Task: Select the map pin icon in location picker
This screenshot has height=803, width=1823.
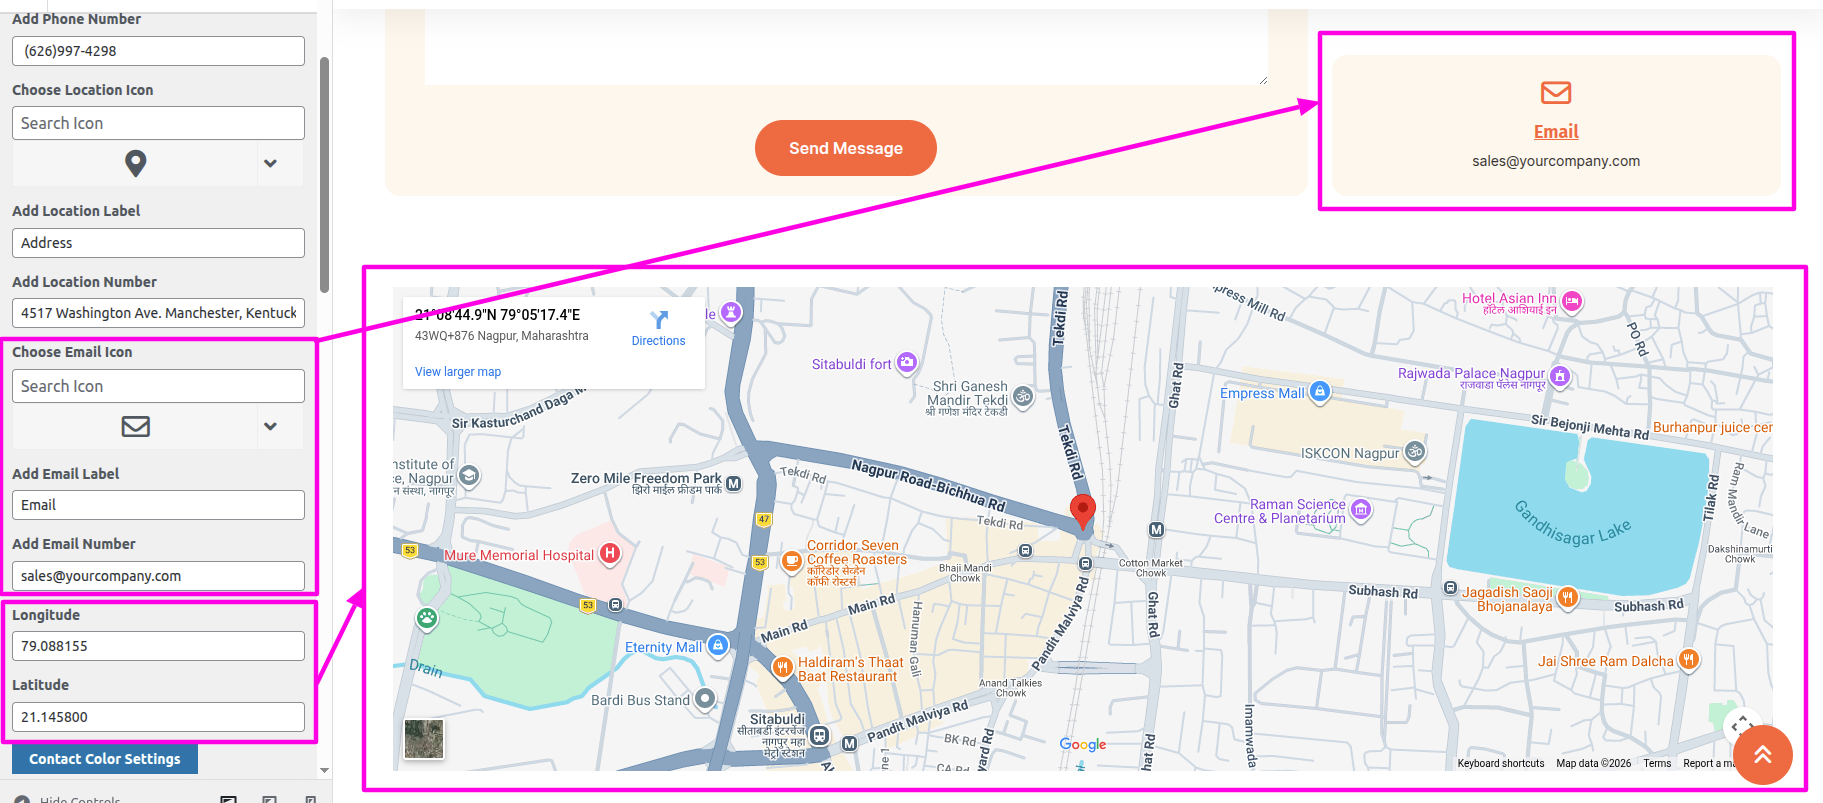Action: click(x=136, y=163)
